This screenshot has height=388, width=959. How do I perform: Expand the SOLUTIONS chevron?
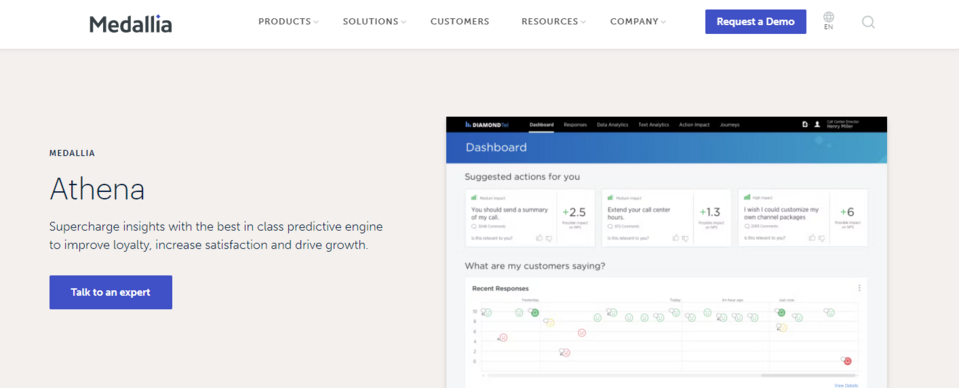click(x=404, y=22)
